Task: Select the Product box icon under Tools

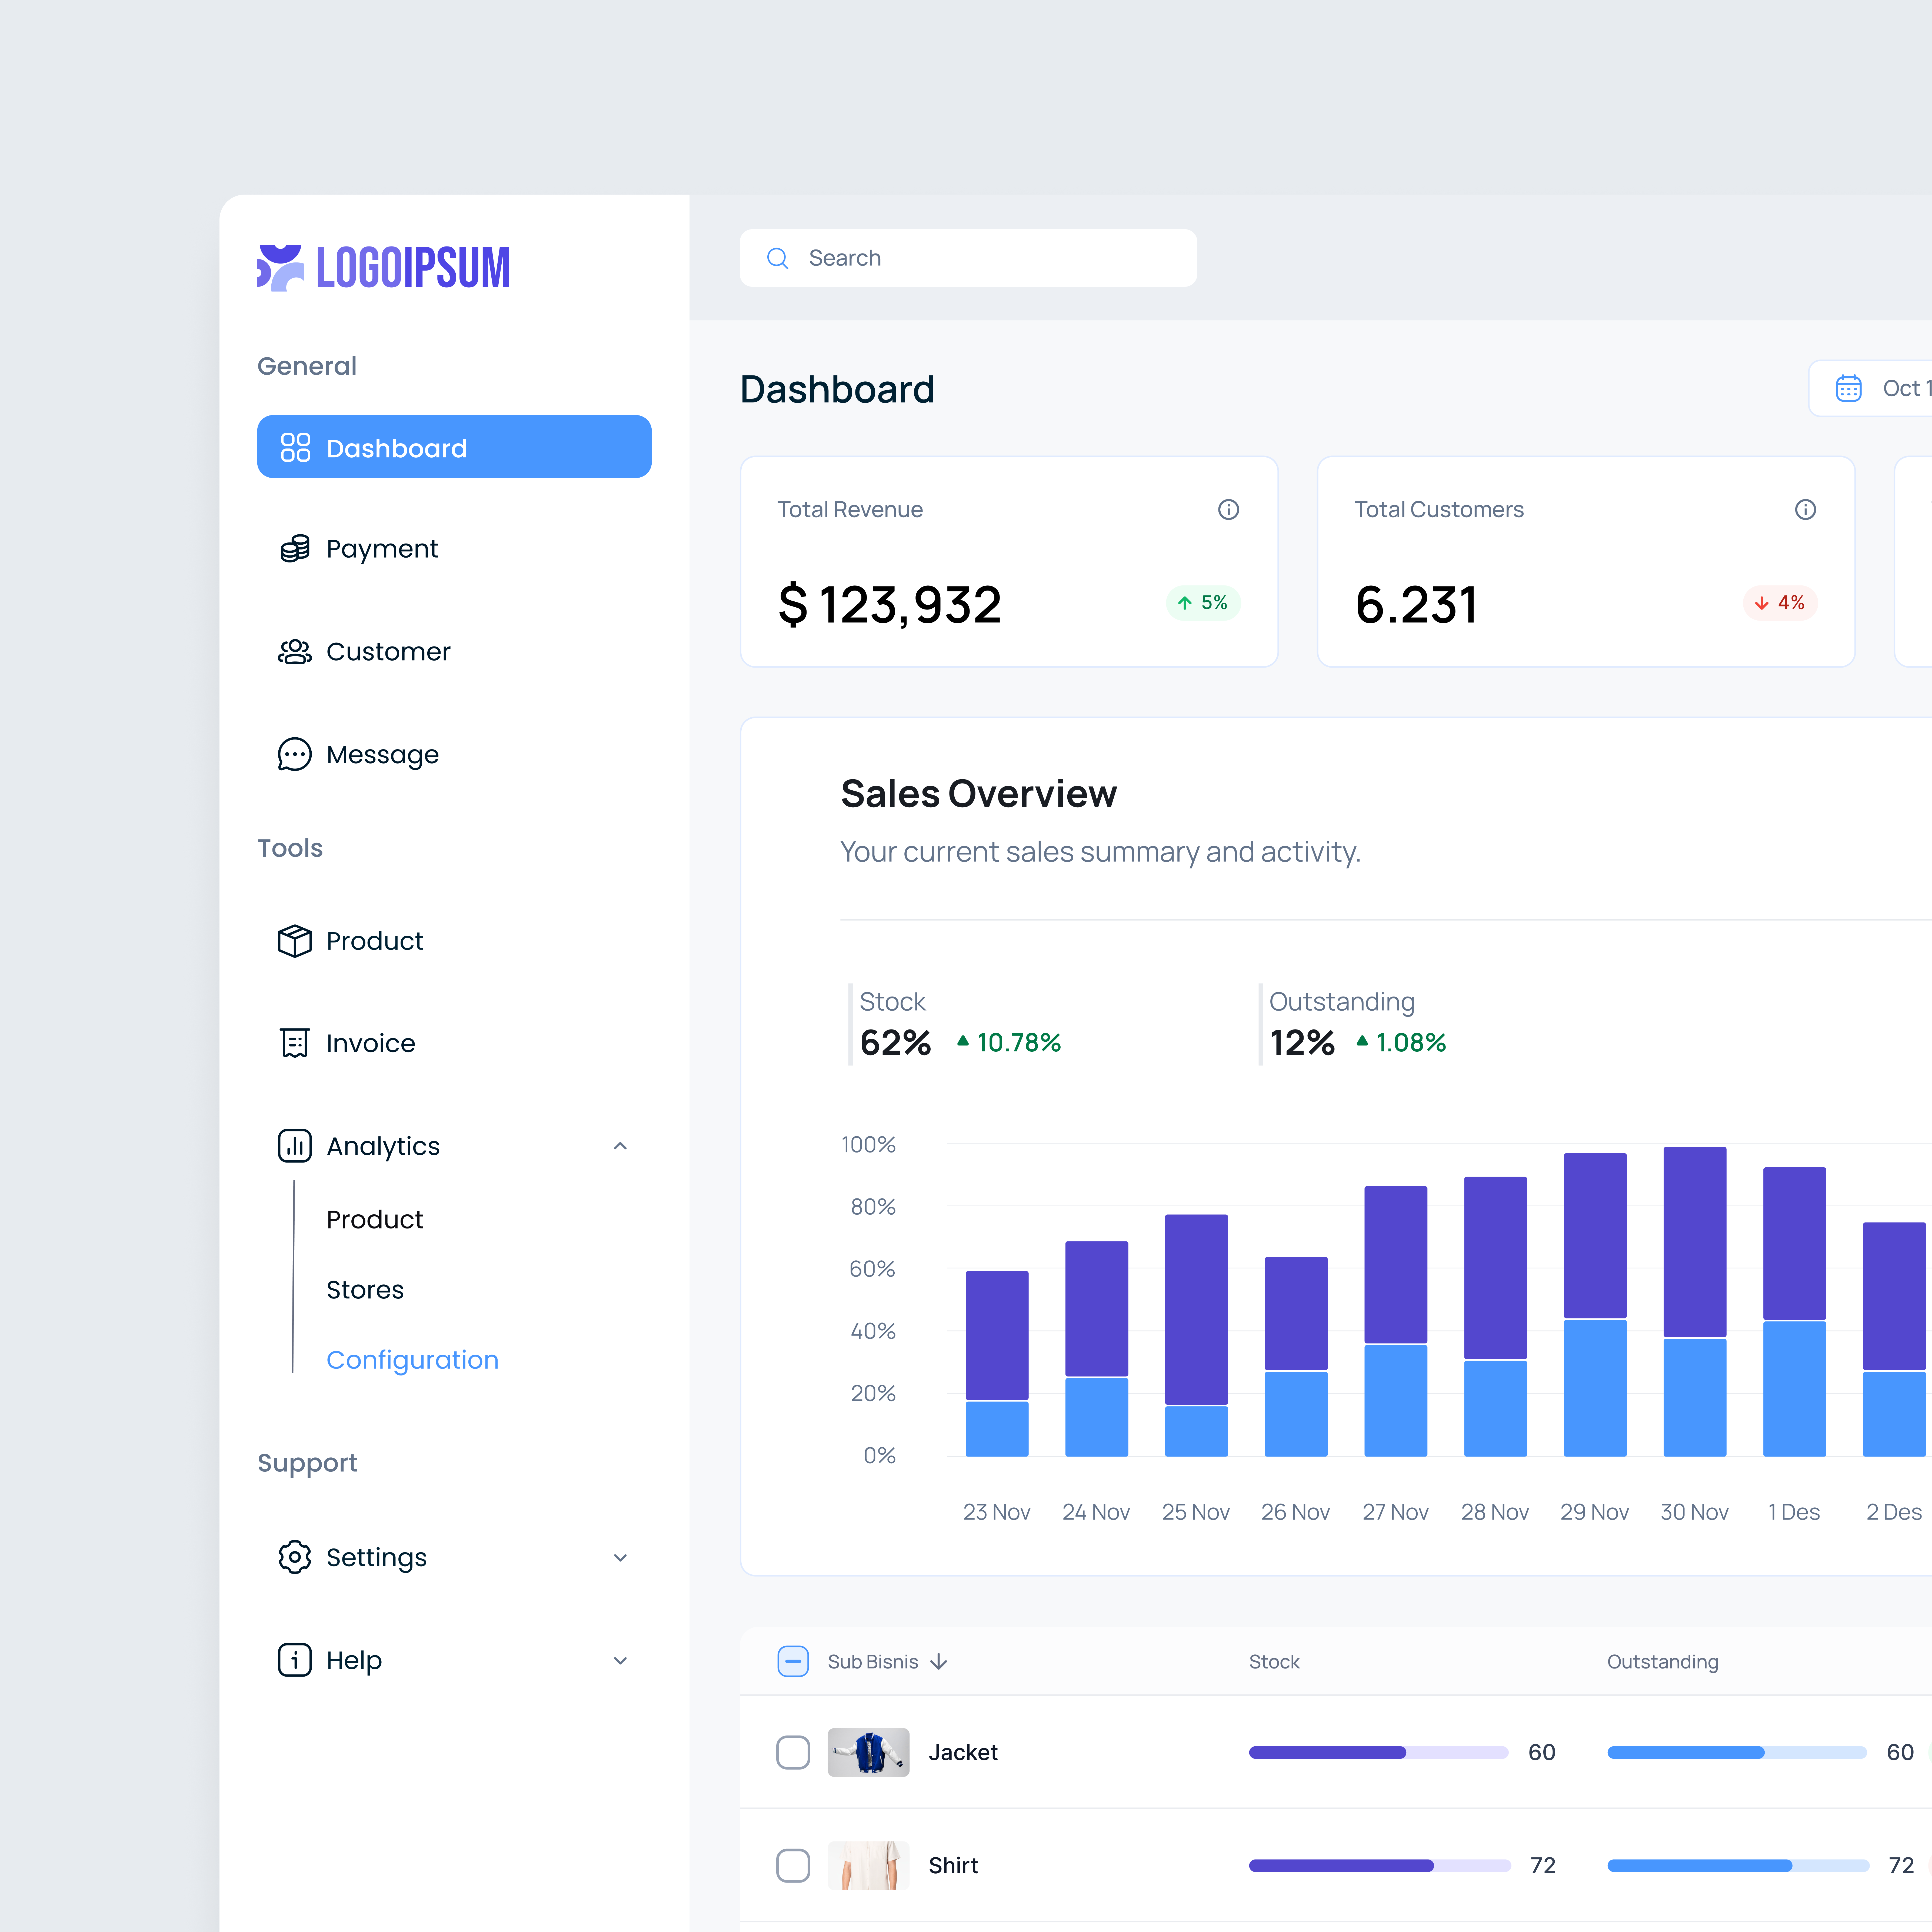Action: pyautogui.click(x=295, y=940)
